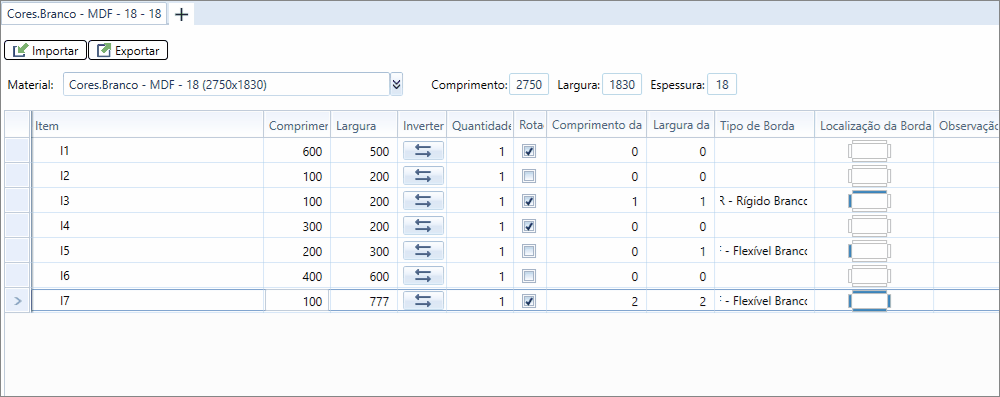Open Tipo de Borda for I3 Rígido Branco

pyautogui.click(x=764, y=201)
